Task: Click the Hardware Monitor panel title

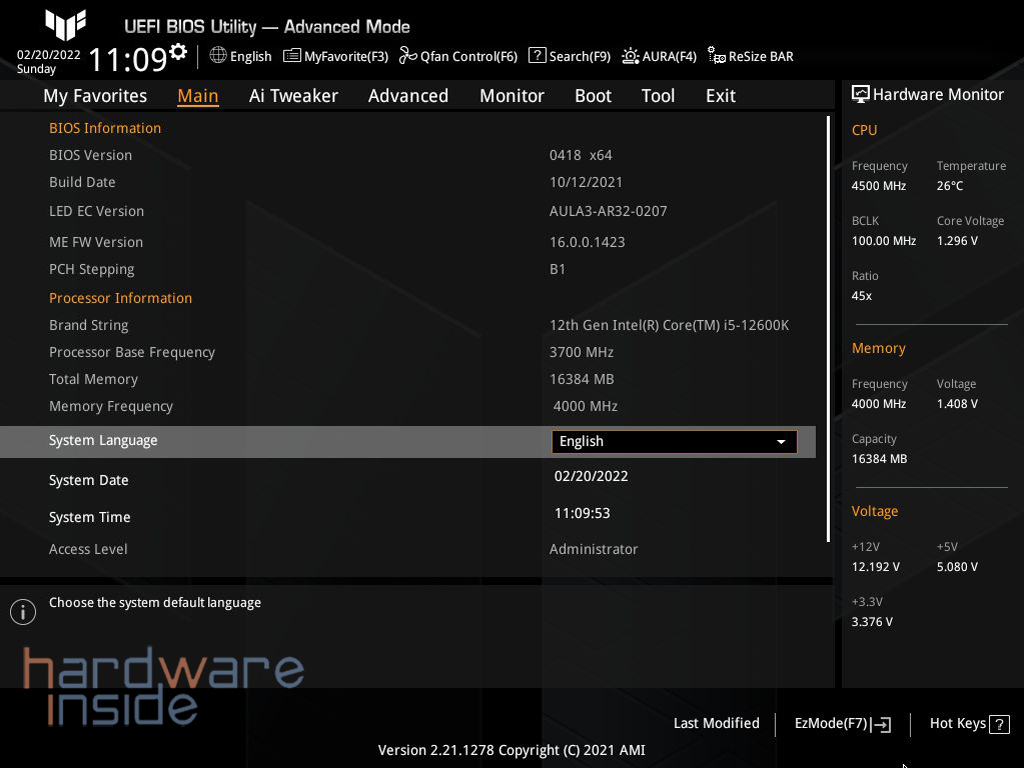Action: 938,95
